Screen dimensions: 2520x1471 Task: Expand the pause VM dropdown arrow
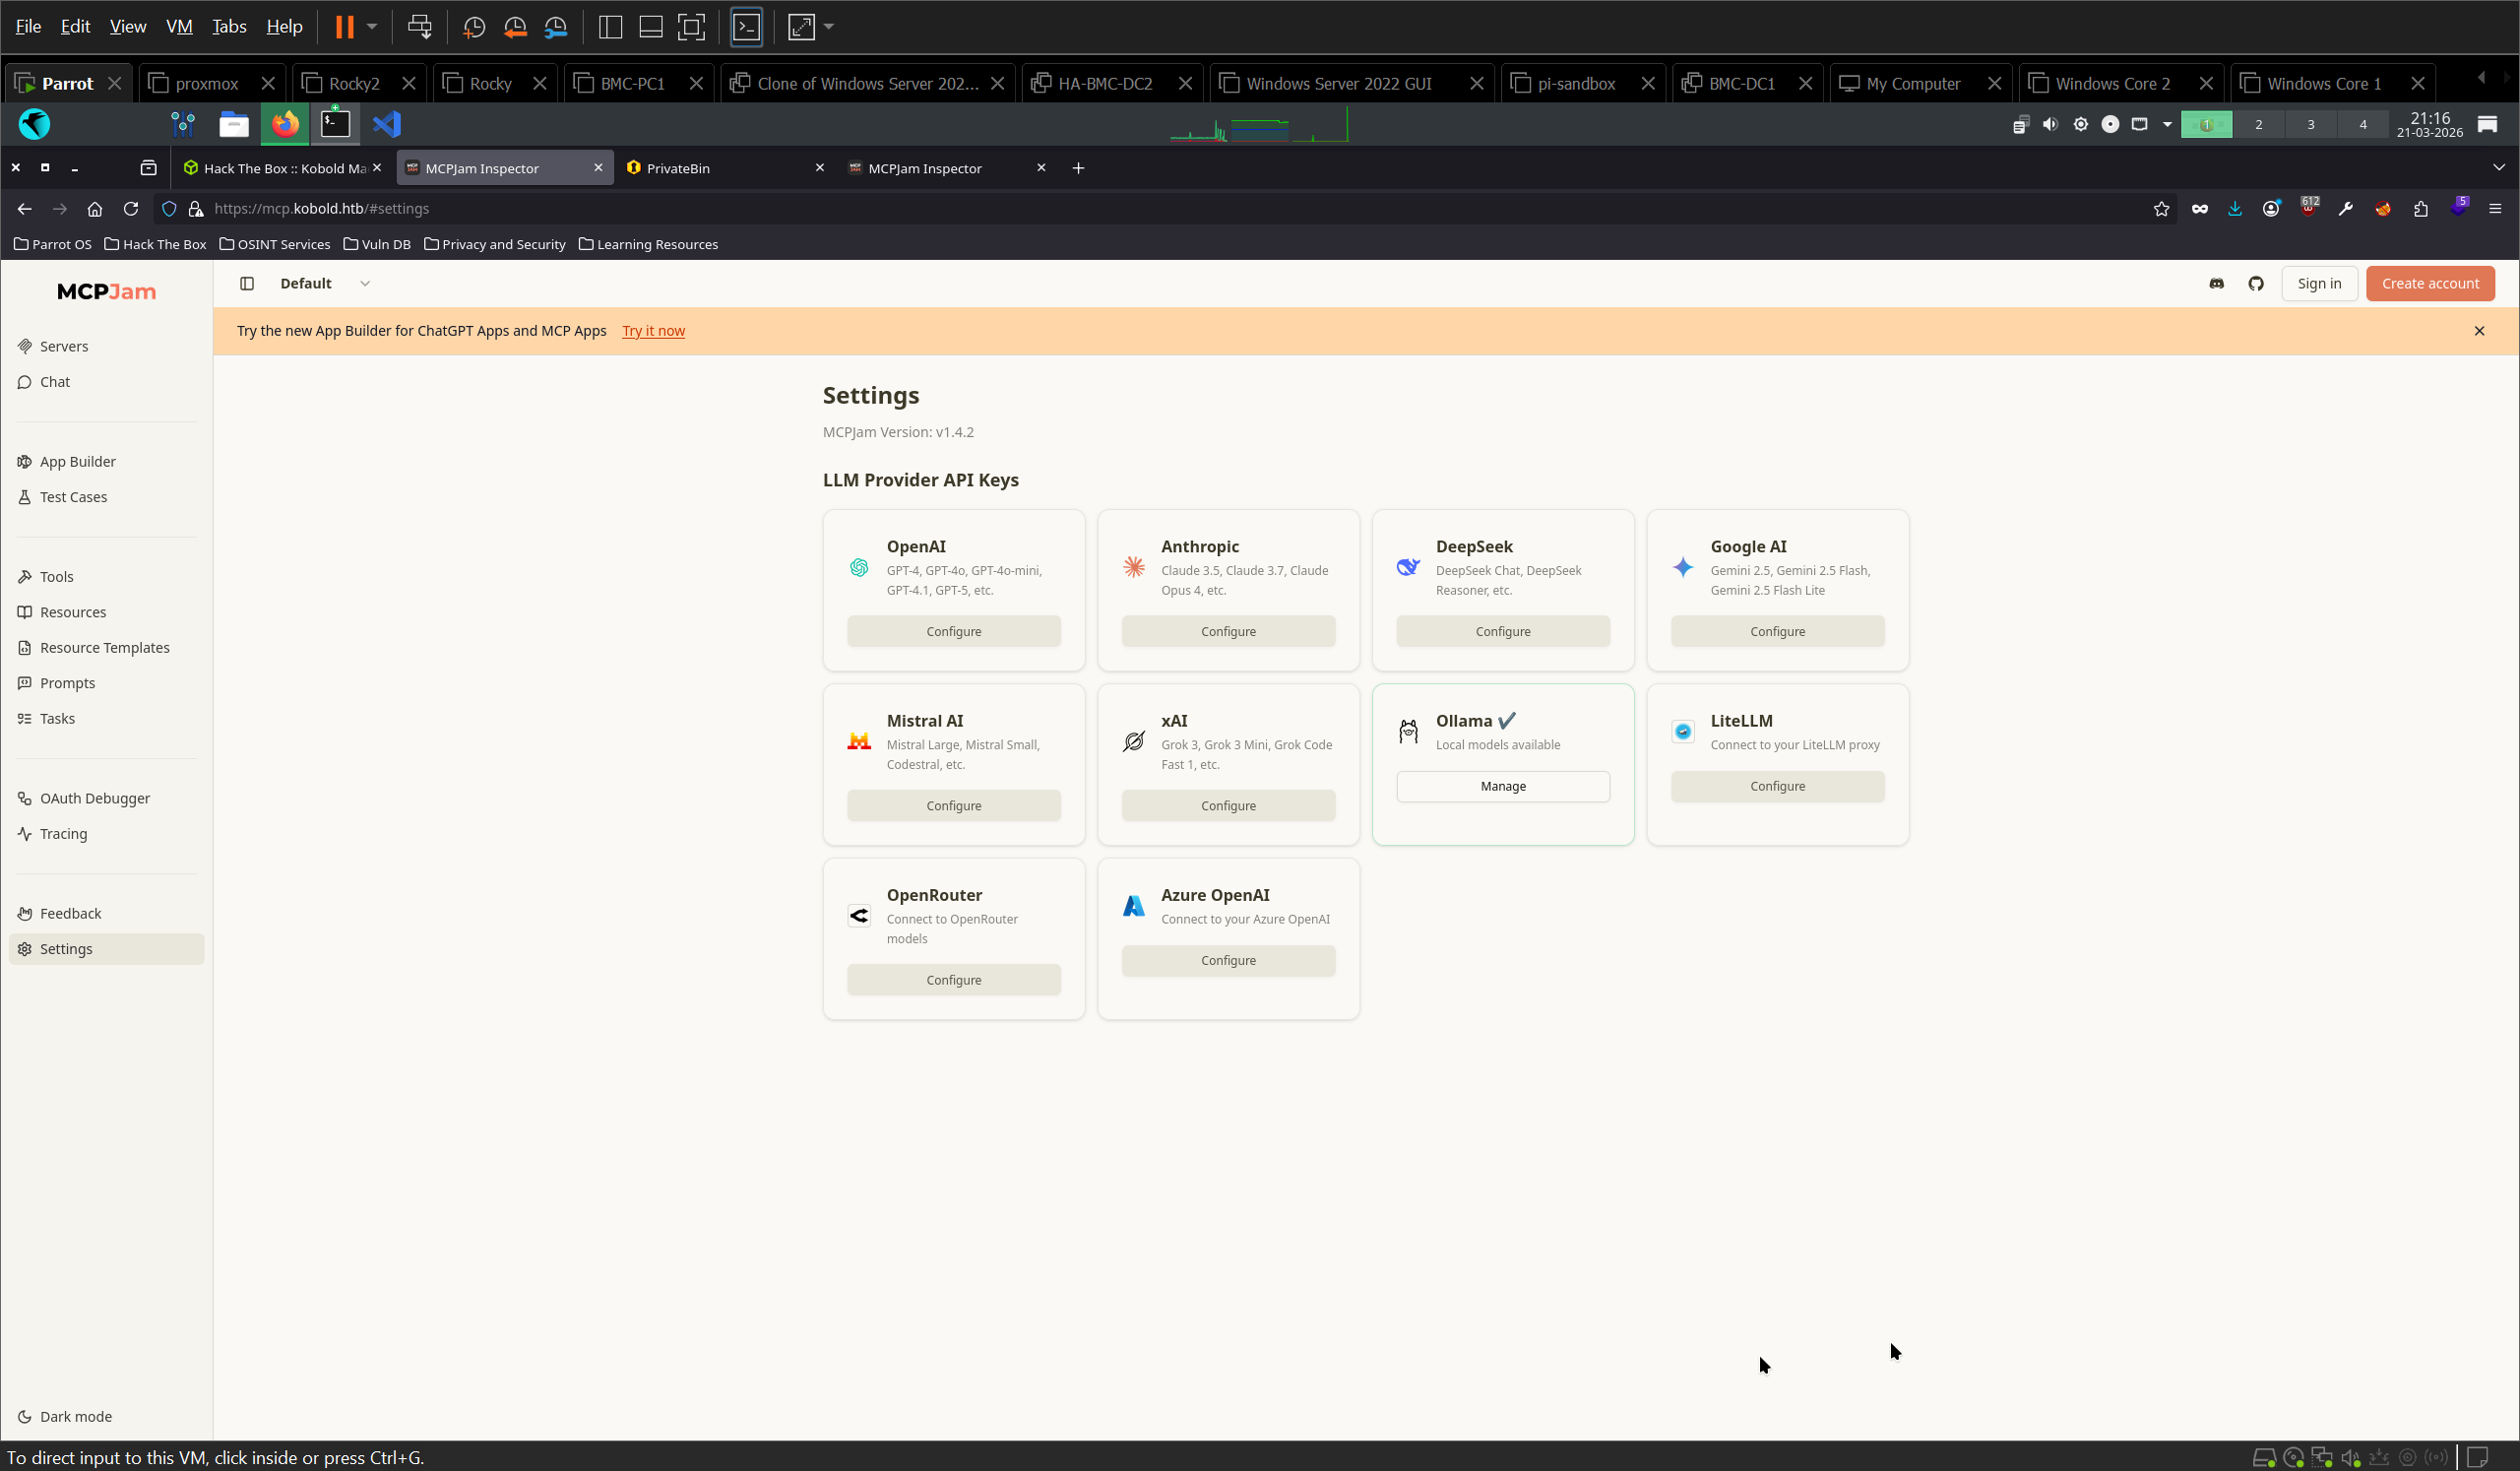[371, 27]
